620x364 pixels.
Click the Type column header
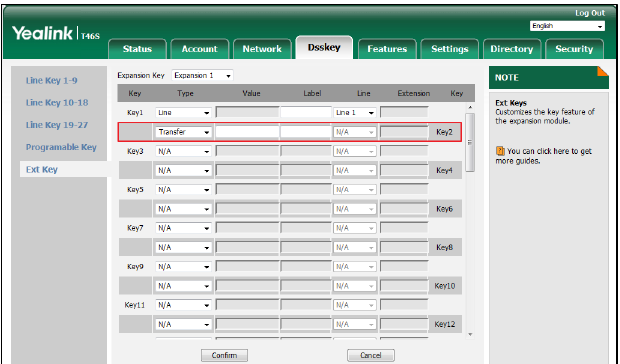pyautogui.click(x=185, y=94)
